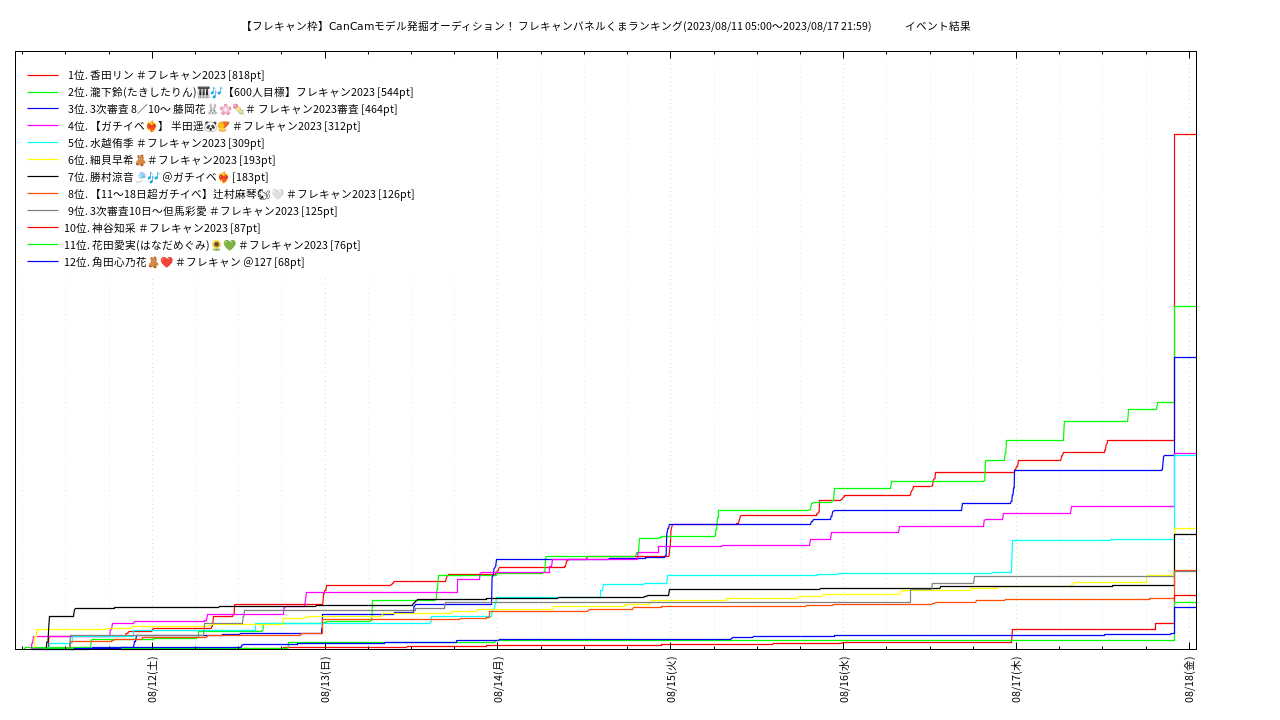
Task: Click the black legend line for 7位
Action: pos(43,177)
